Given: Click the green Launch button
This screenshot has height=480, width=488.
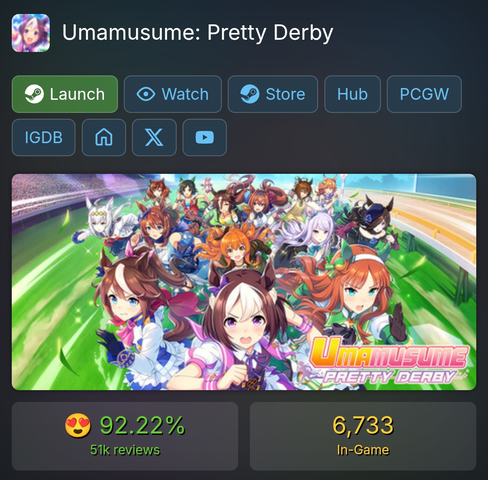Looking at the screenshot, I should coord(65,94).
